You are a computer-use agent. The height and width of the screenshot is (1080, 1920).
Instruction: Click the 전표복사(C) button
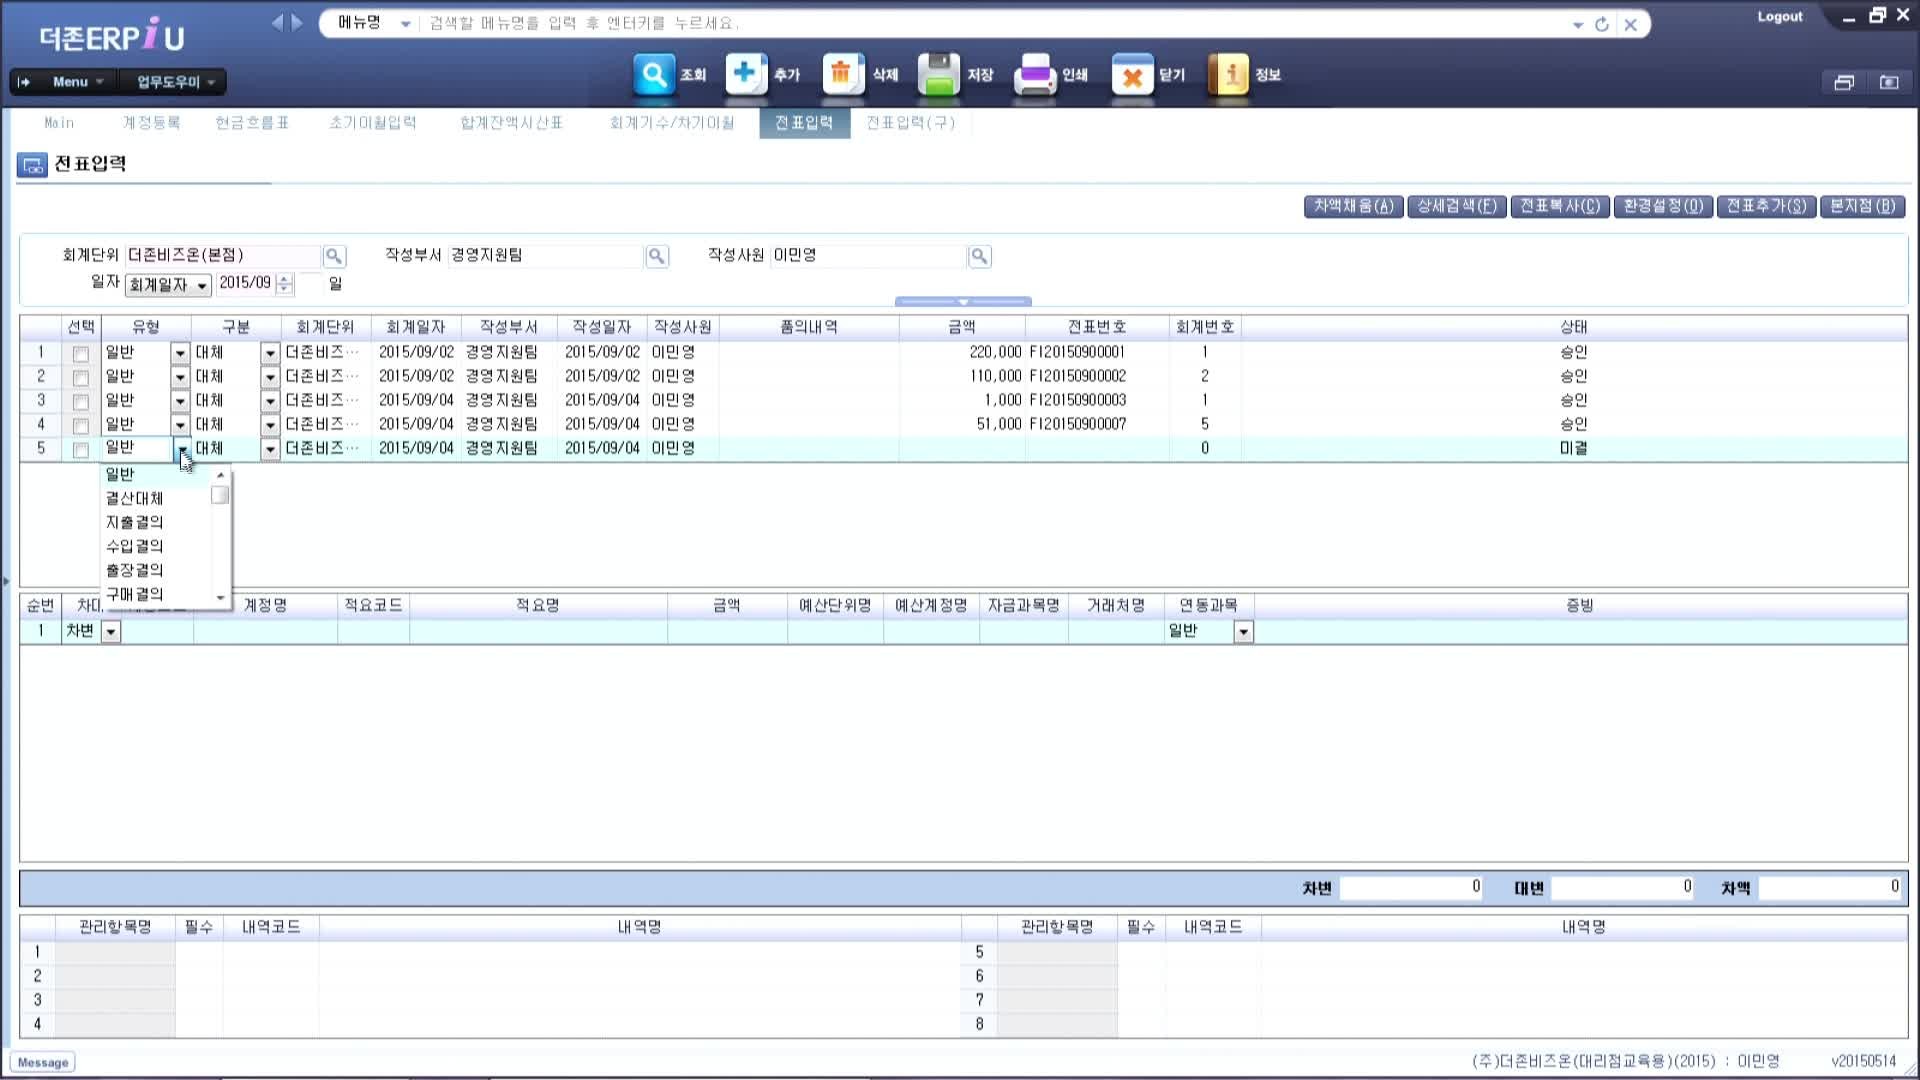pos(1560,206)
